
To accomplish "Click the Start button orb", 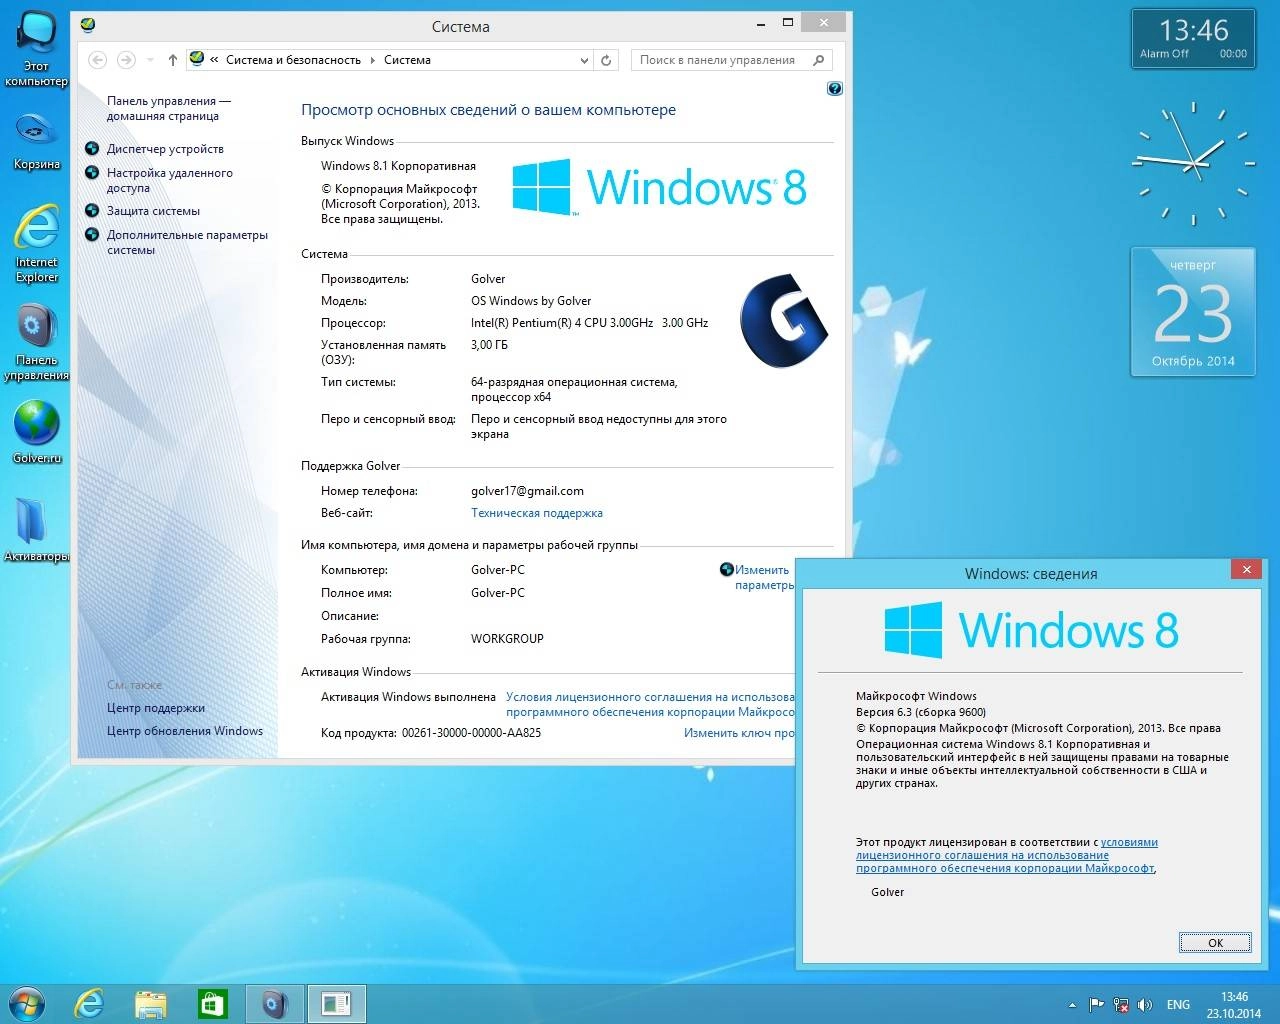I will (27, 1003).
